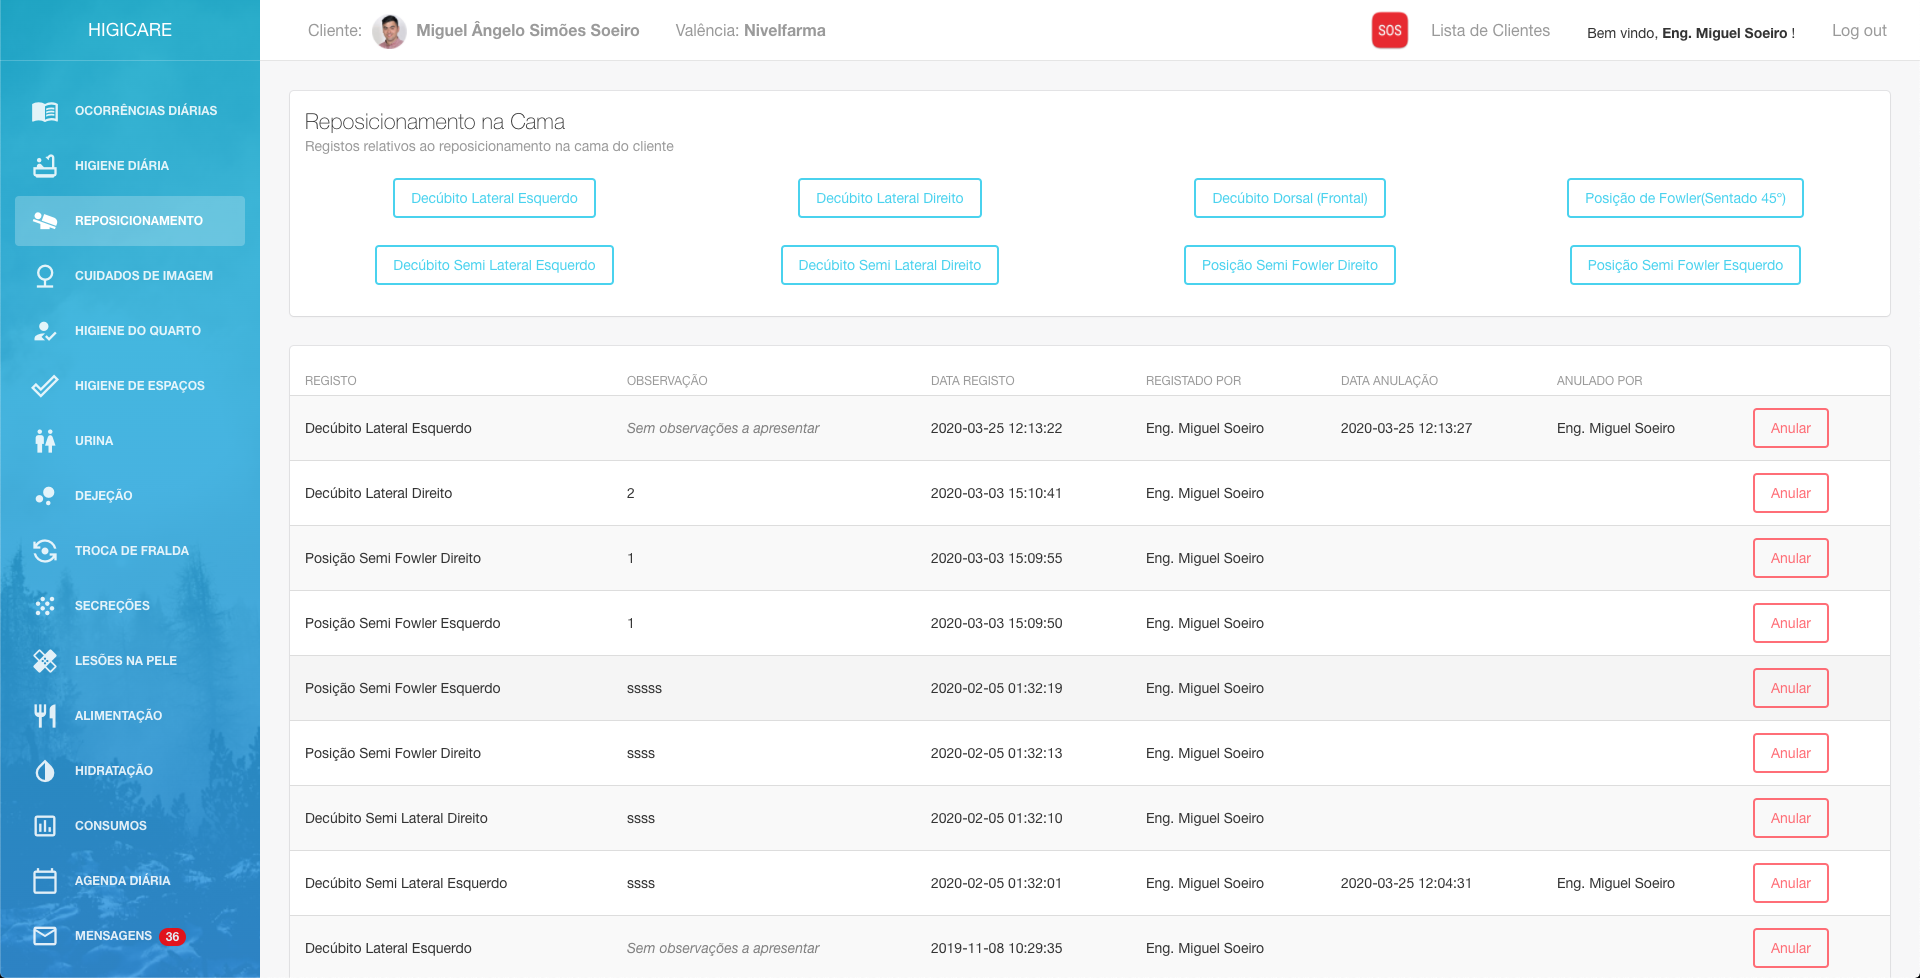This screenshot has height=978, width=1920.
Task: Anular the 2020-02-05 01:32:01 record
Action: (1790, 883)
